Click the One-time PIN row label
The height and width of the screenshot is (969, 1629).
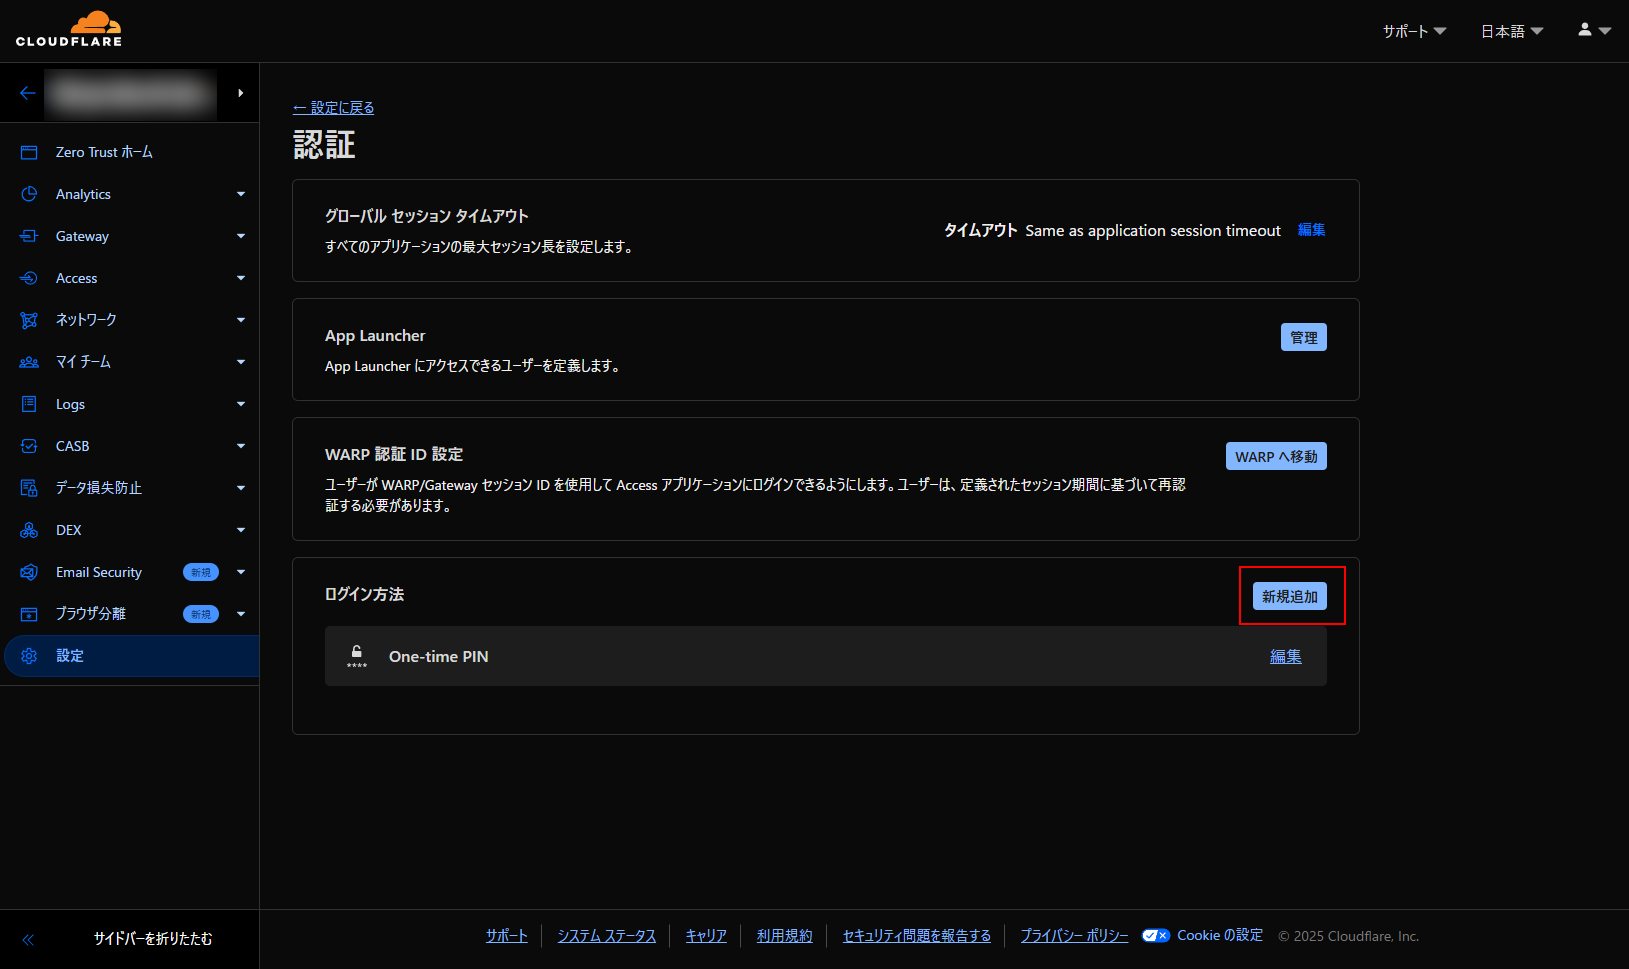point(439,656)
